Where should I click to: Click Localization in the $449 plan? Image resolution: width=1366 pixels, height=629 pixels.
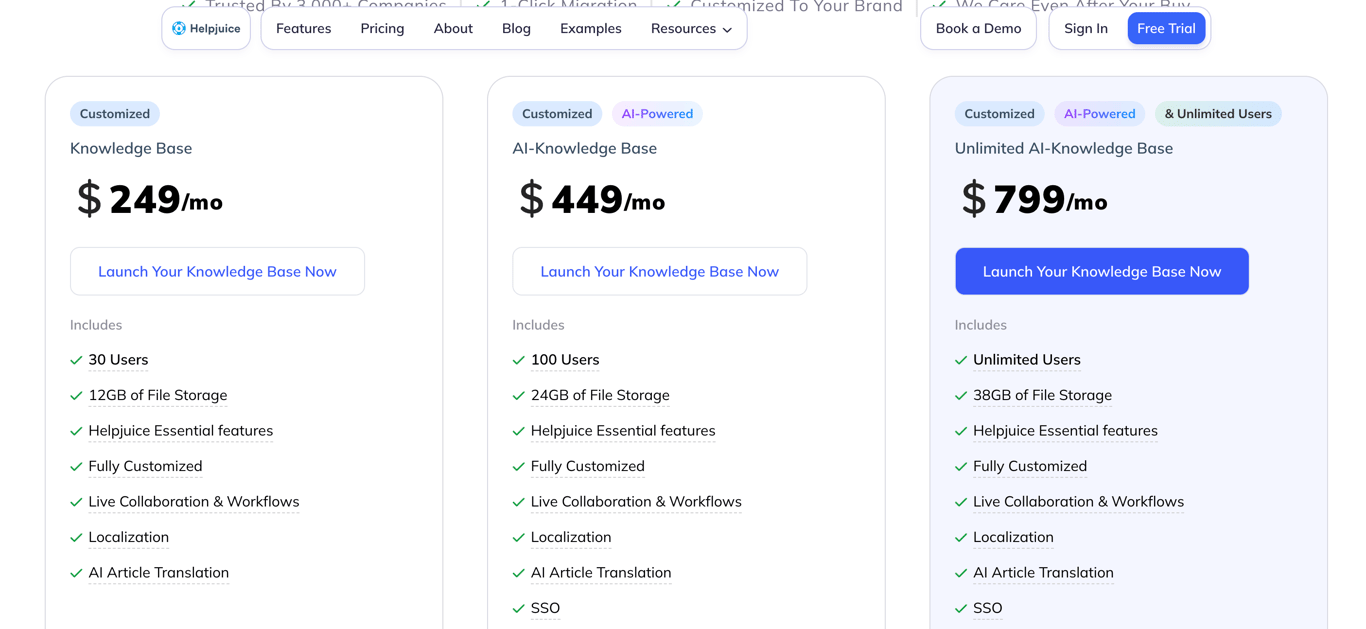571,537
